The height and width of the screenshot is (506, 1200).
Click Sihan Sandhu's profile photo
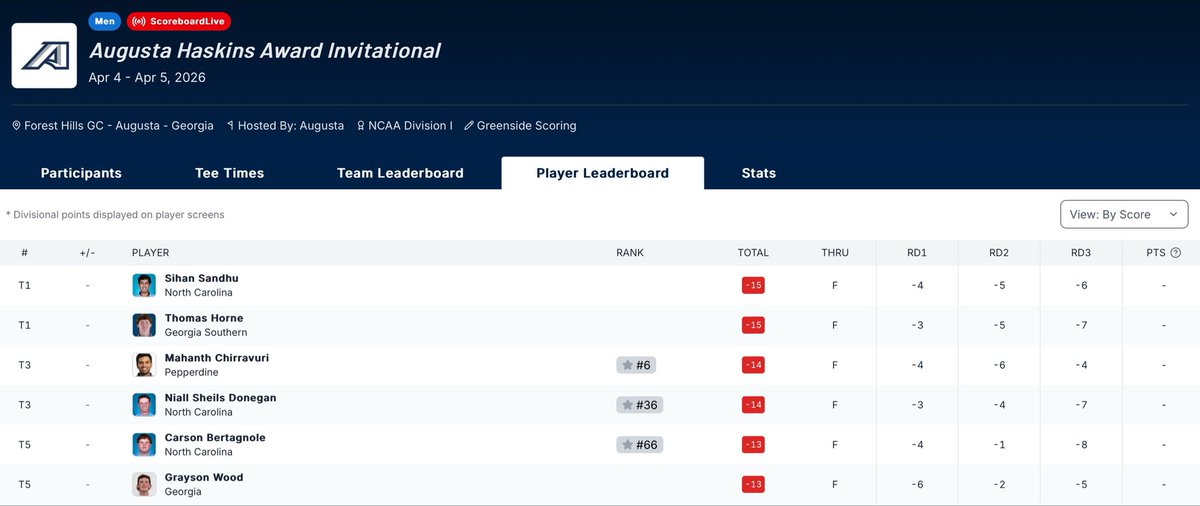tap(144, 285)
